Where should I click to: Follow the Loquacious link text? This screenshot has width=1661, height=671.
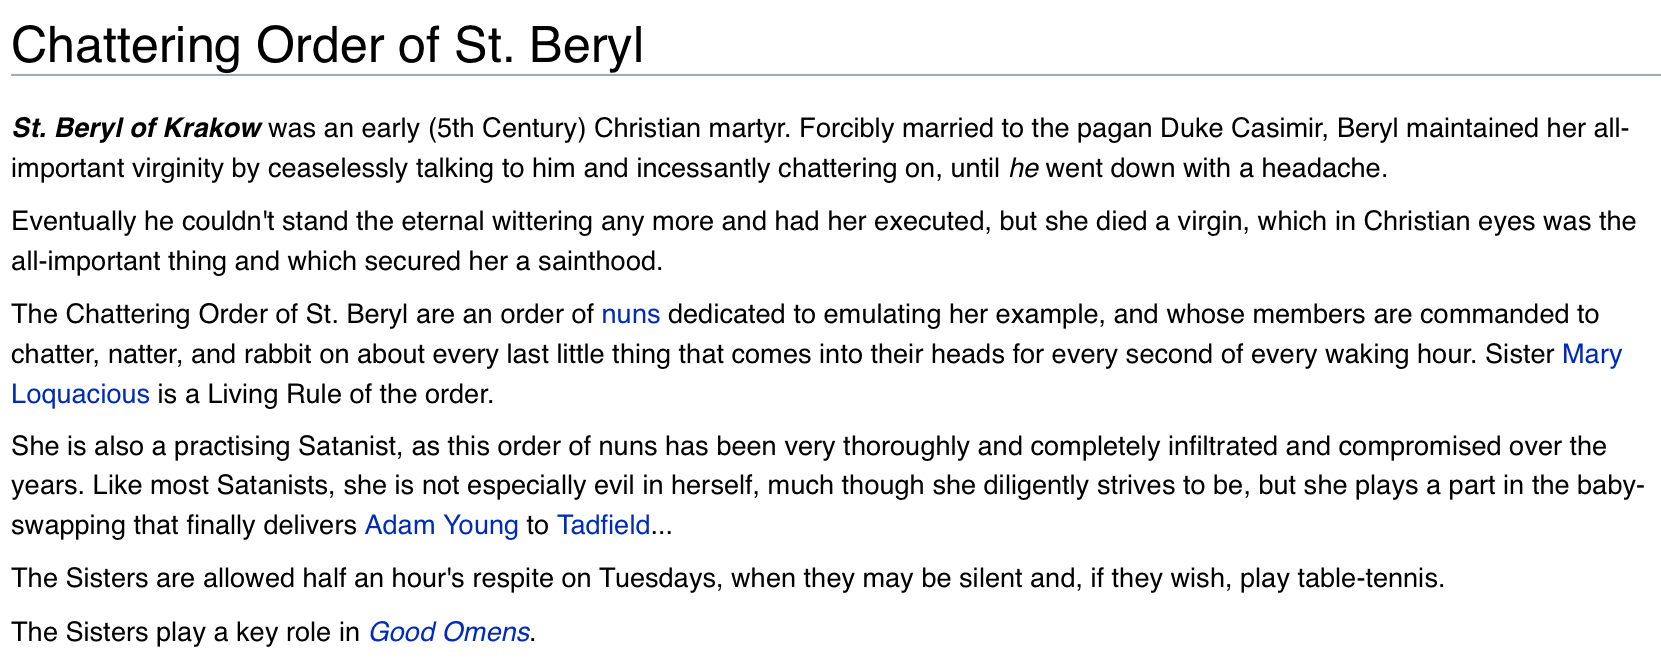[x=80, y=394]
